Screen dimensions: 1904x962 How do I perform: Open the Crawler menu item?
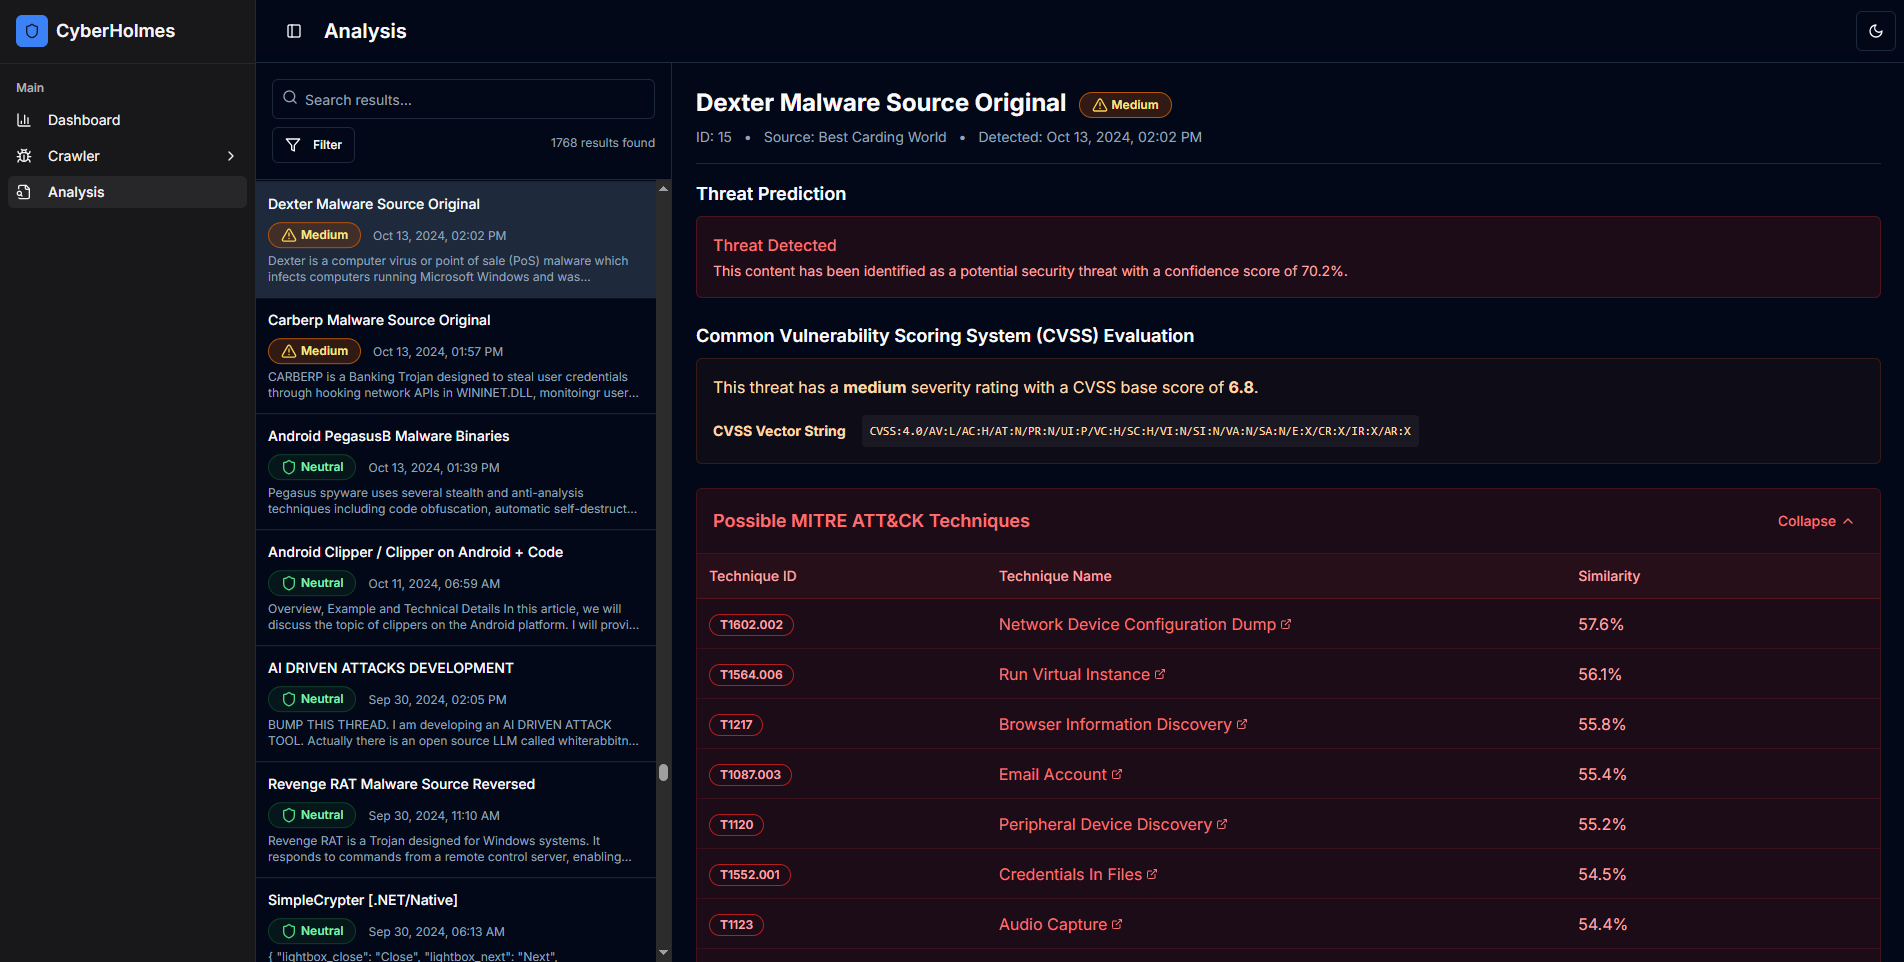tap(127, 156)
